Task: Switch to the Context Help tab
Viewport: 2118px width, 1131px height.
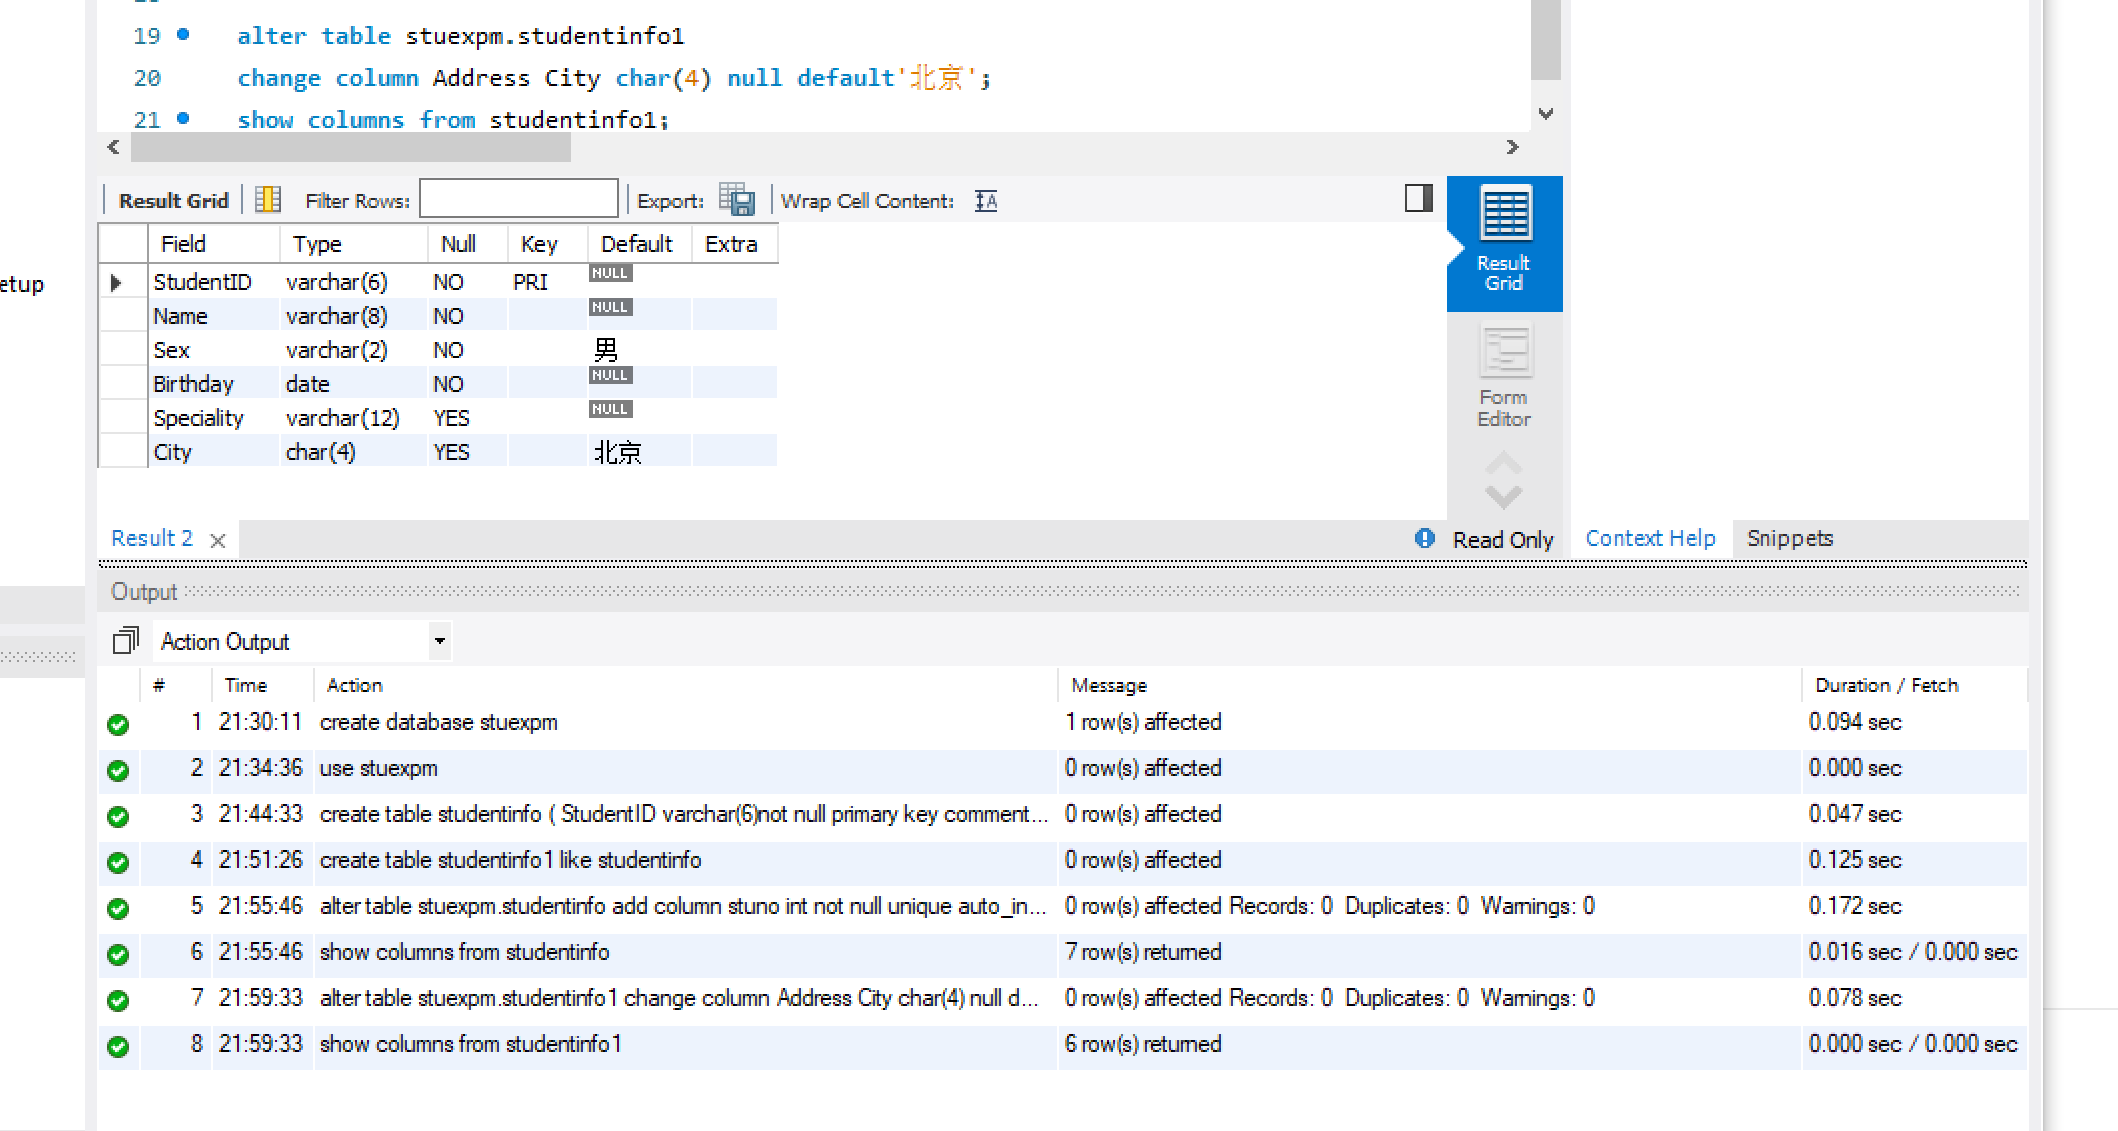Action: pos(1650,539)
